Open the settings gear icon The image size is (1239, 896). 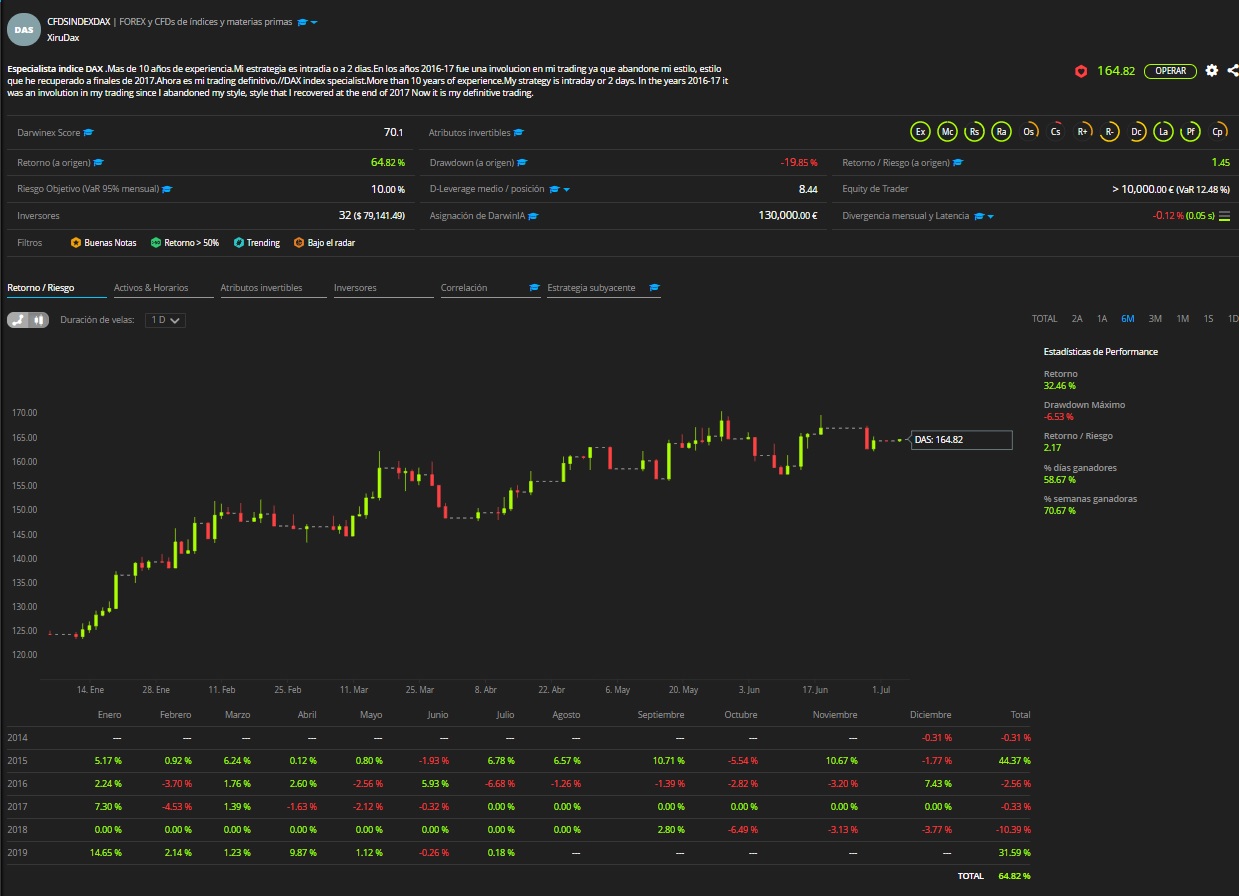click(x=1211, y=71)
